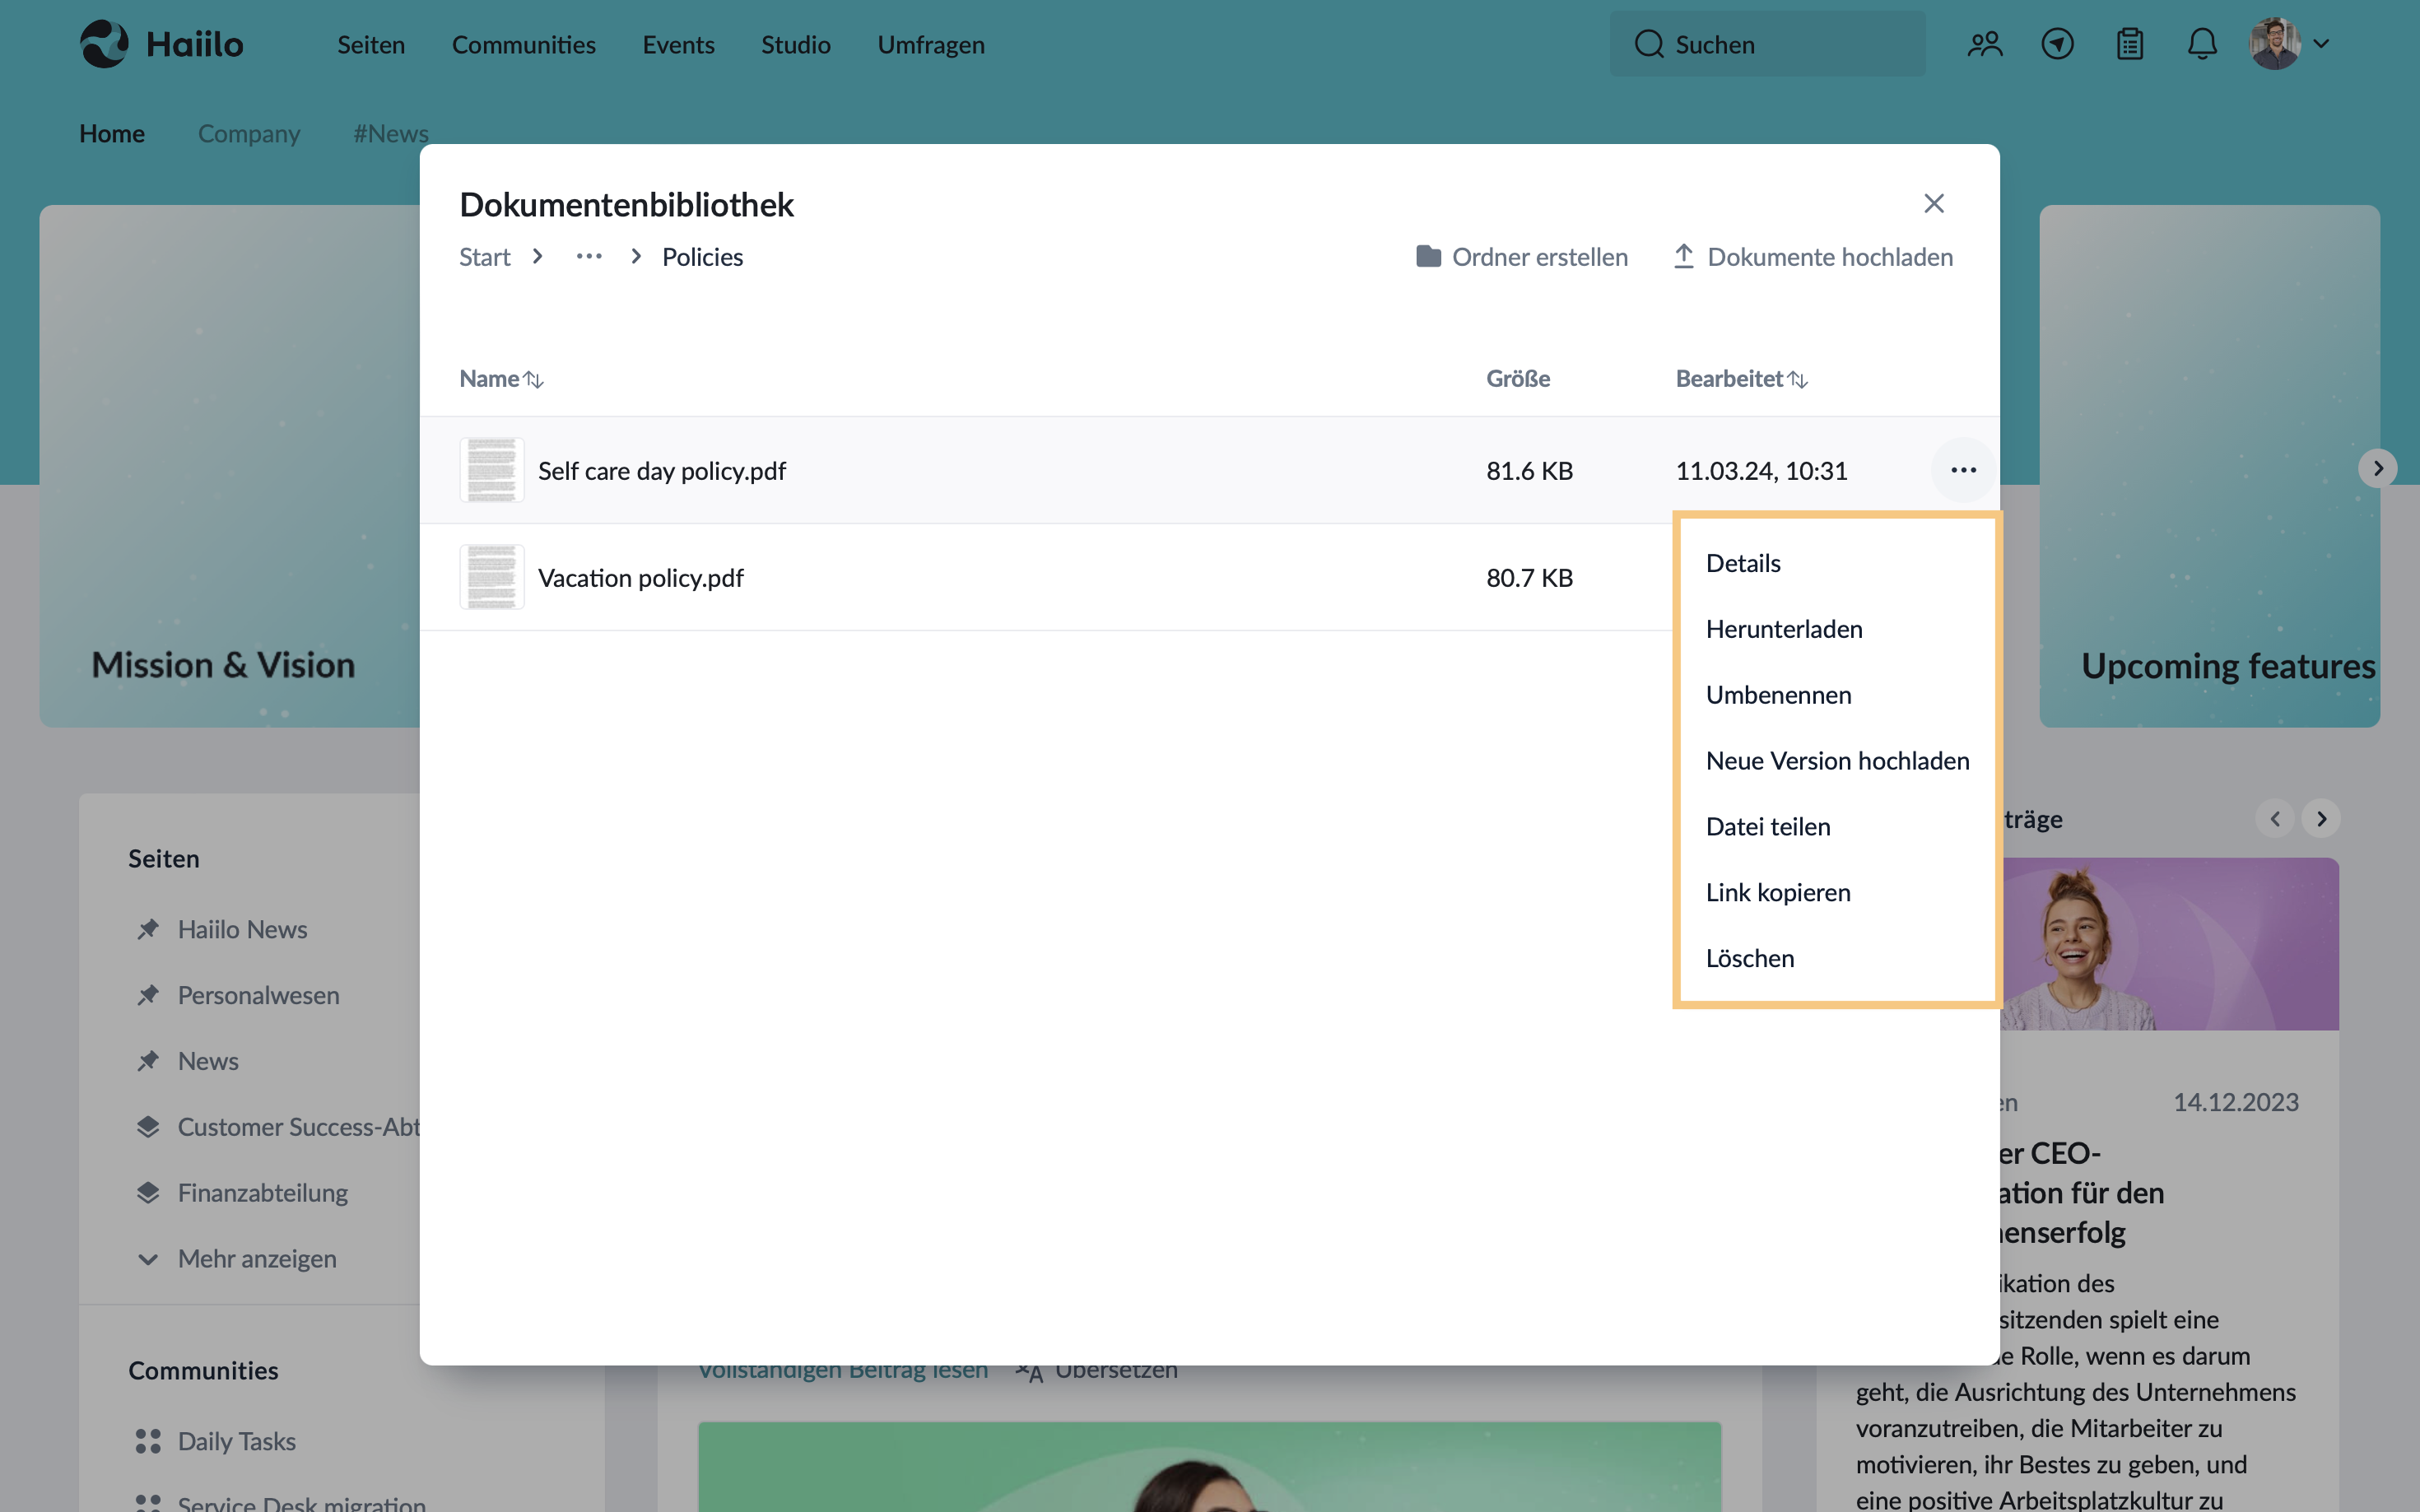Screen dimensions: 2420x1512
Task: Expand the user account chevron
Action: (2322, 44)
